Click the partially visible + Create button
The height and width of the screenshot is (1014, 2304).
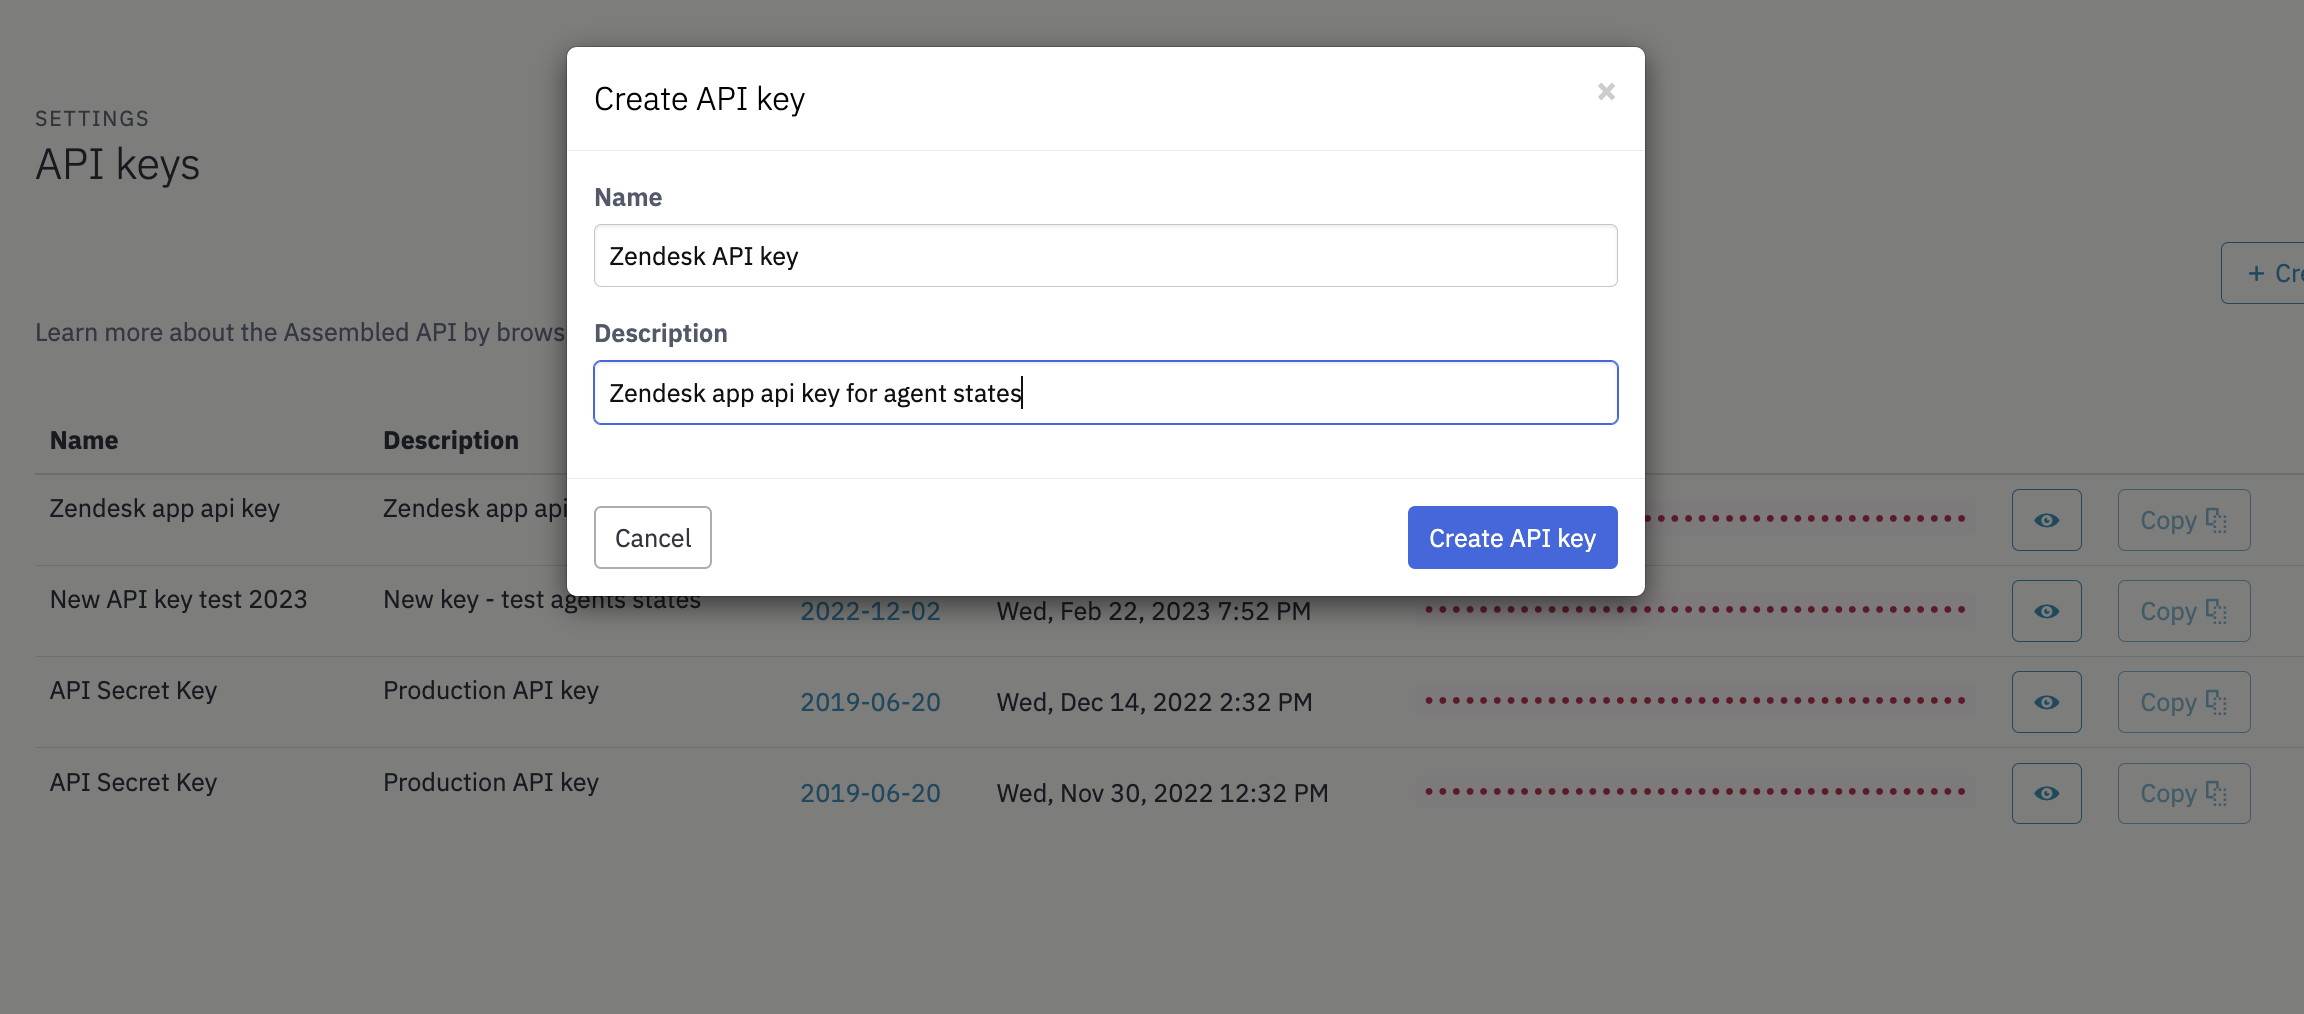(x=2264, y=273)
